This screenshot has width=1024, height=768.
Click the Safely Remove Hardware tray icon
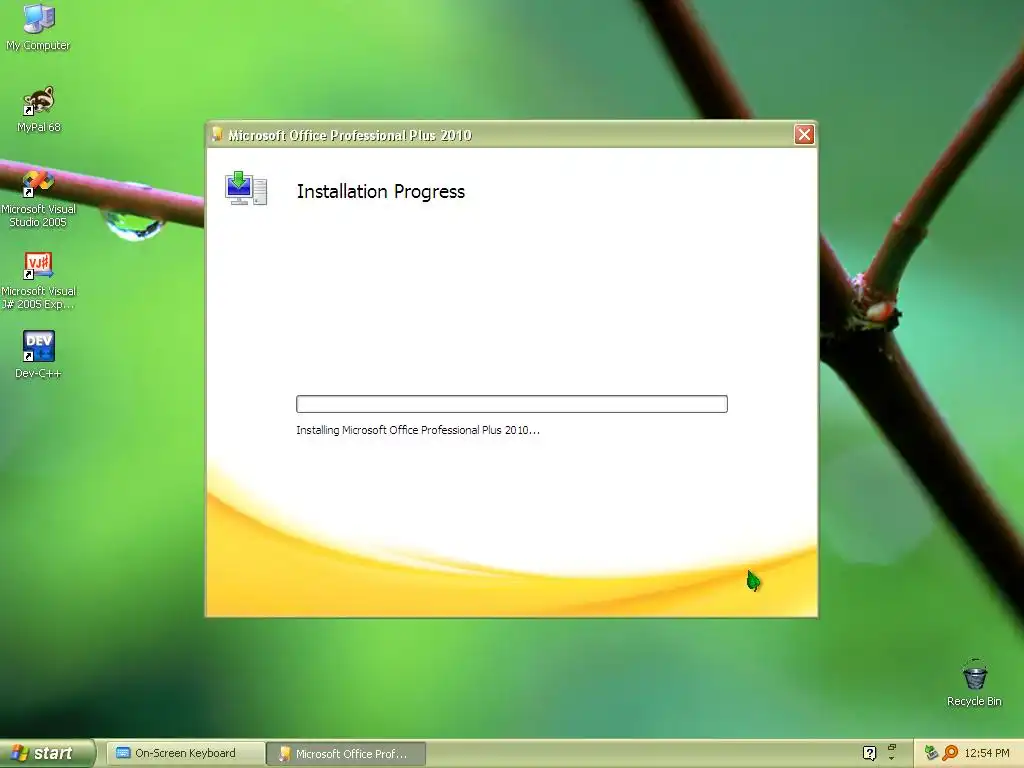tap(931, 753)
